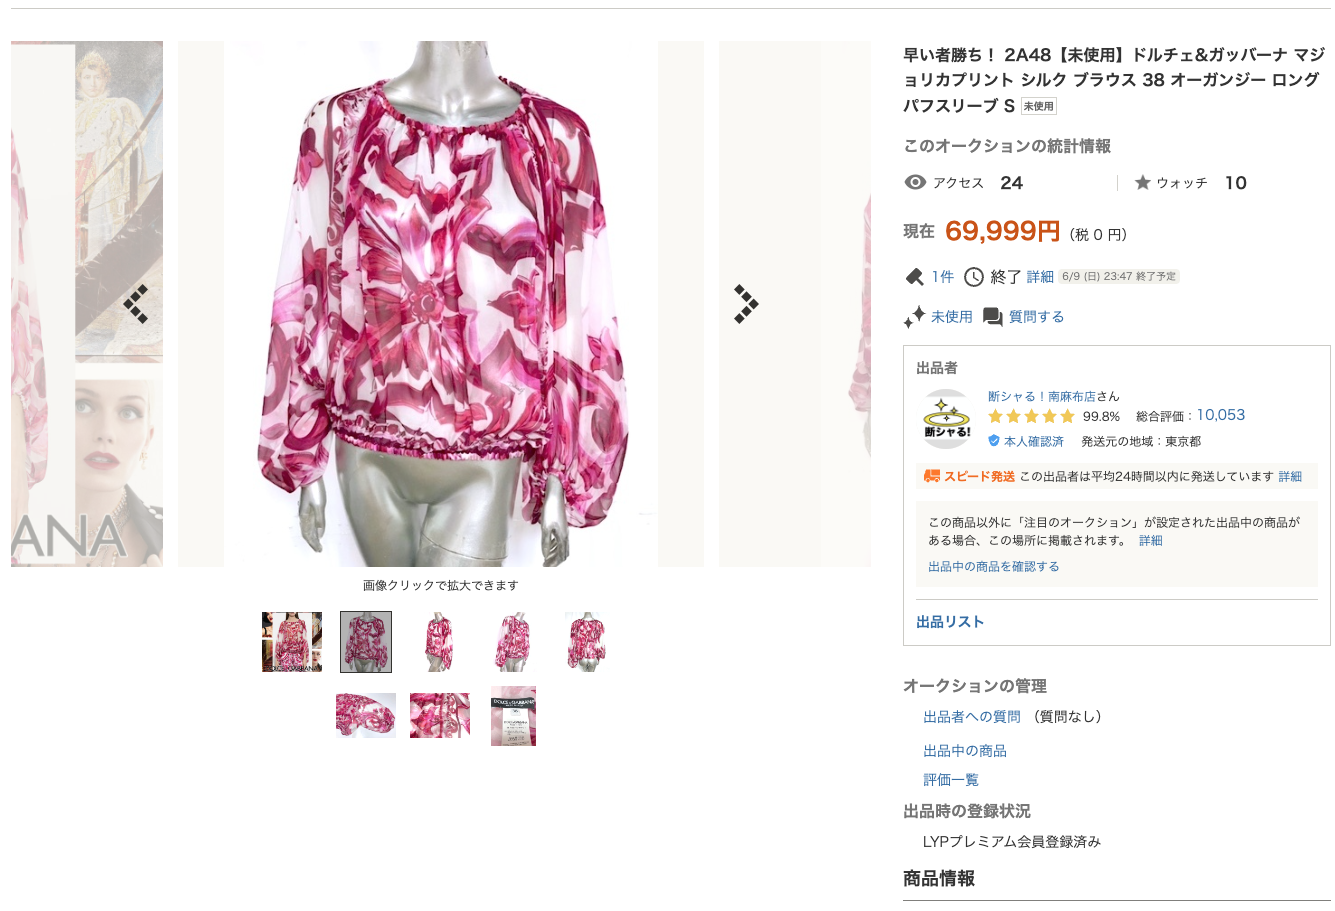1335x911 pixels.
Task: Select the first thumbnail with model advertisement
Action: click(x=292, y=642)
